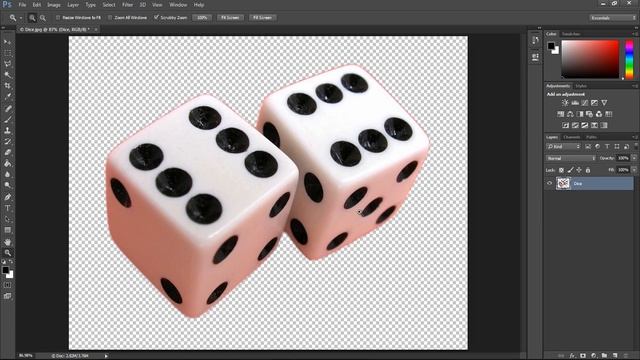This screenshot has height=360, width=640.
Task: Select the Lasso tool
Action: pos(7,64)
